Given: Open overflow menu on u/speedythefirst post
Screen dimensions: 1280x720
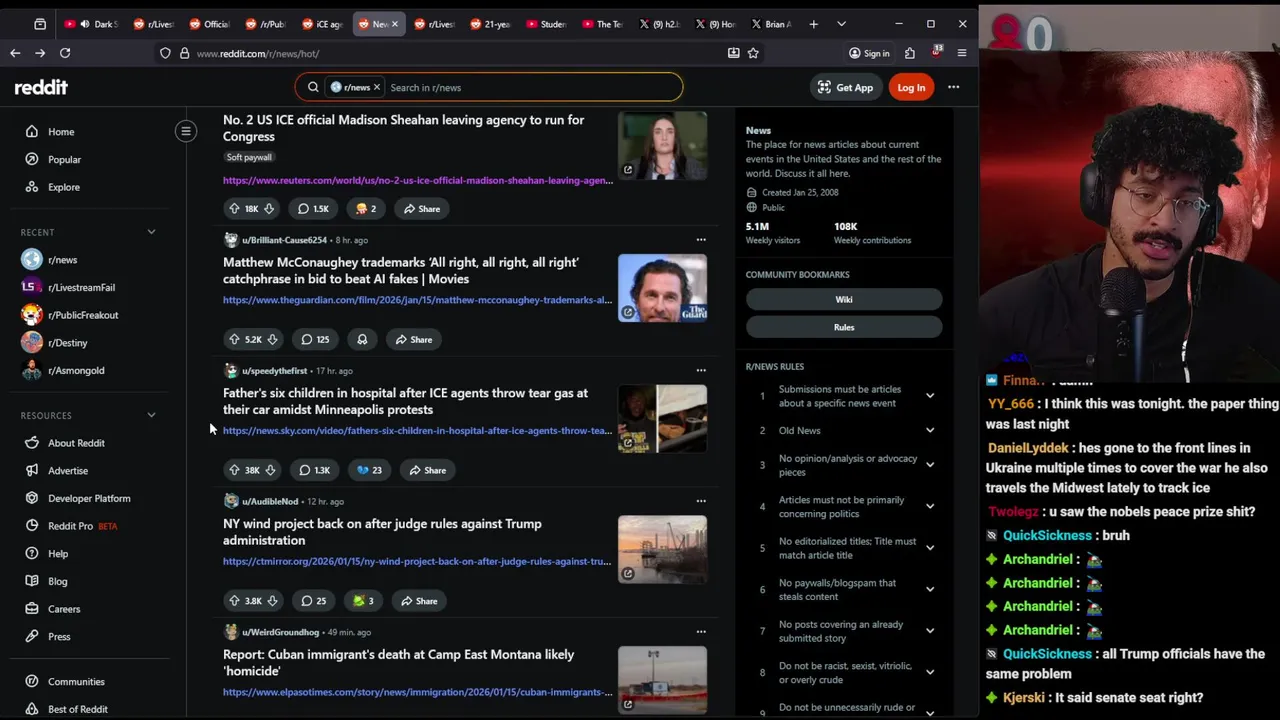Looking at the screenshot, I should pos(701,371).
